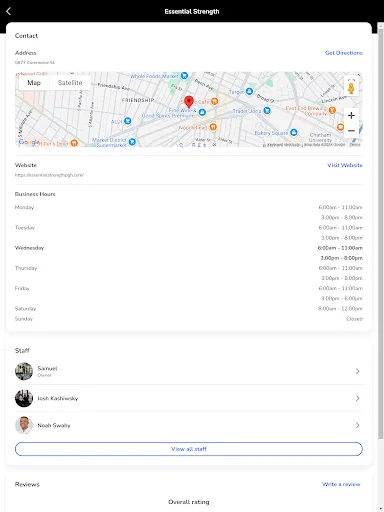
Task: Open the Visit Website link
Action: pos(345,165)
